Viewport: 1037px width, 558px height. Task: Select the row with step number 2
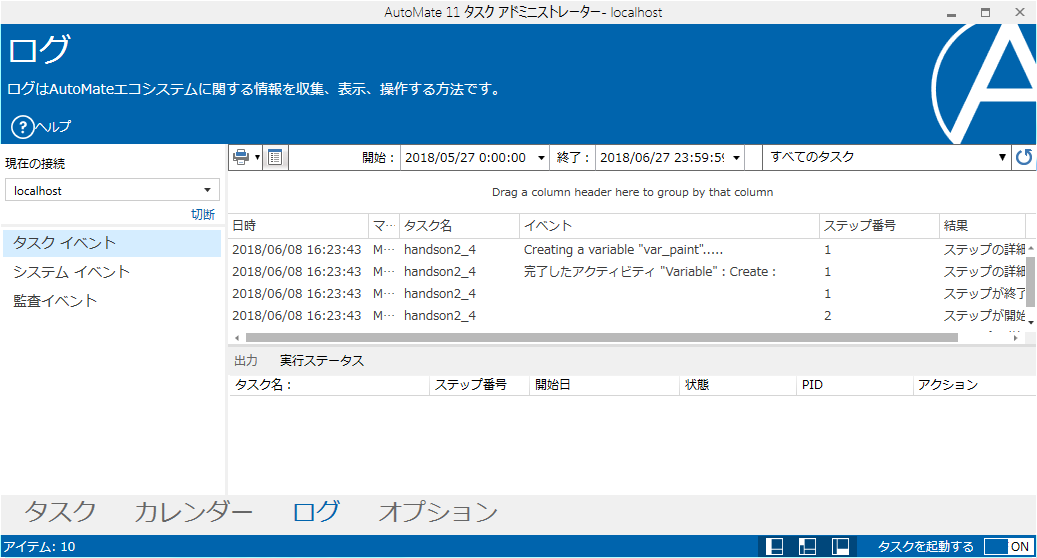[627, 315]
